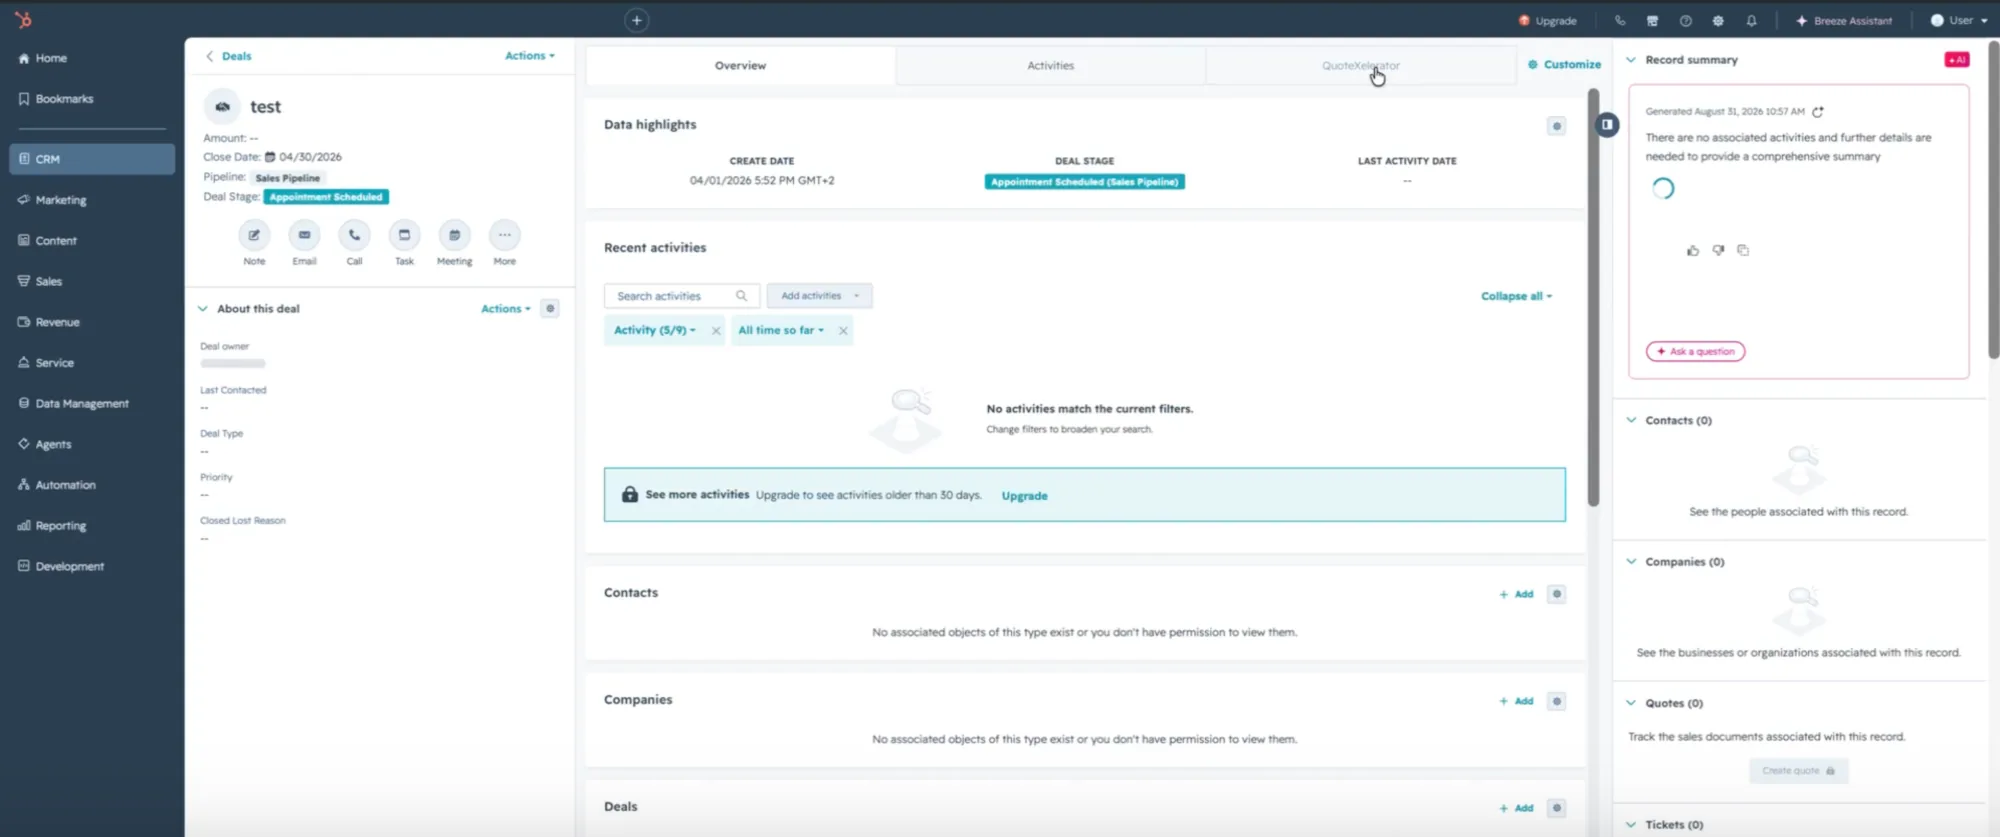Viewport: 2000px width, 837px height.
Task: Open the calling phone icon in top bar
Action: point(1620,20)
